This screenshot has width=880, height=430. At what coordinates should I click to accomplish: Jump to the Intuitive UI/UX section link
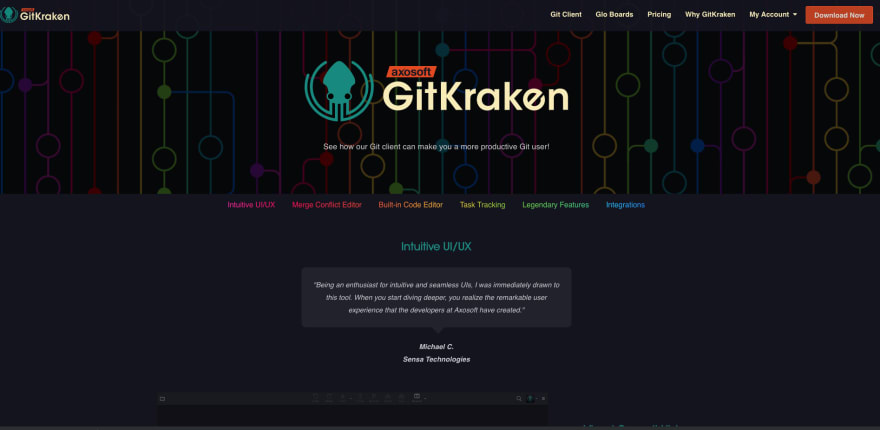pyautogui.click(x=251, y=205)
